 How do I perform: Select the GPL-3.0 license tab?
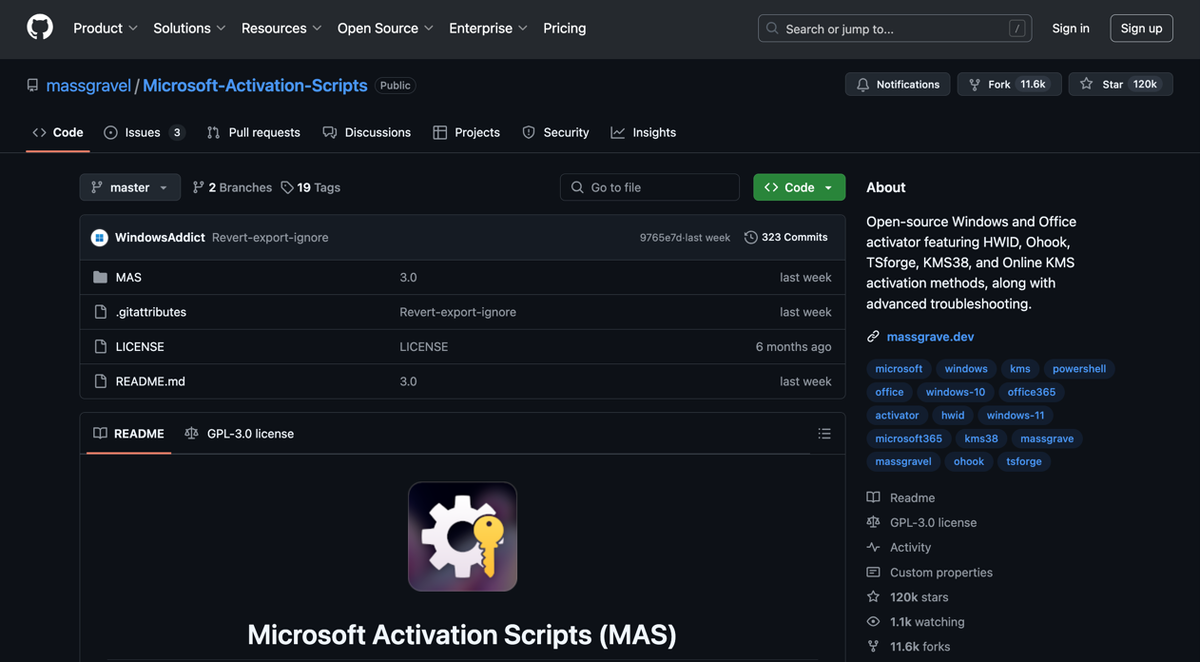[239, 434]
